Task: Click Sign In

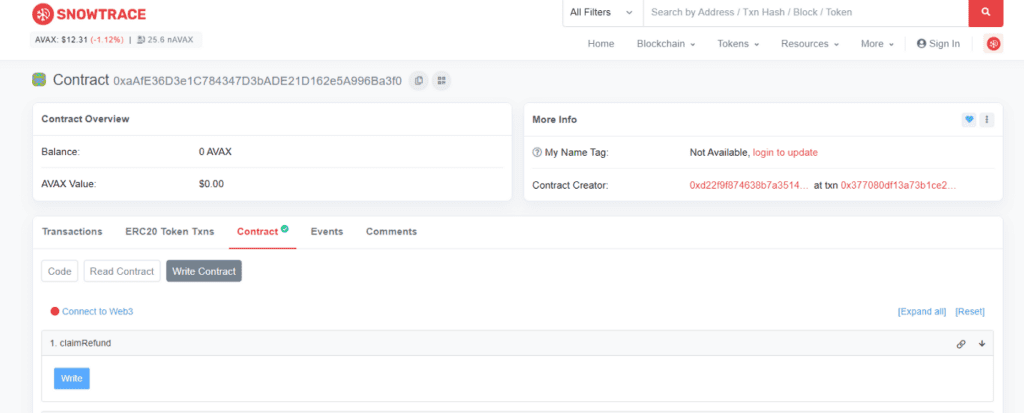Action: point(938,44)
